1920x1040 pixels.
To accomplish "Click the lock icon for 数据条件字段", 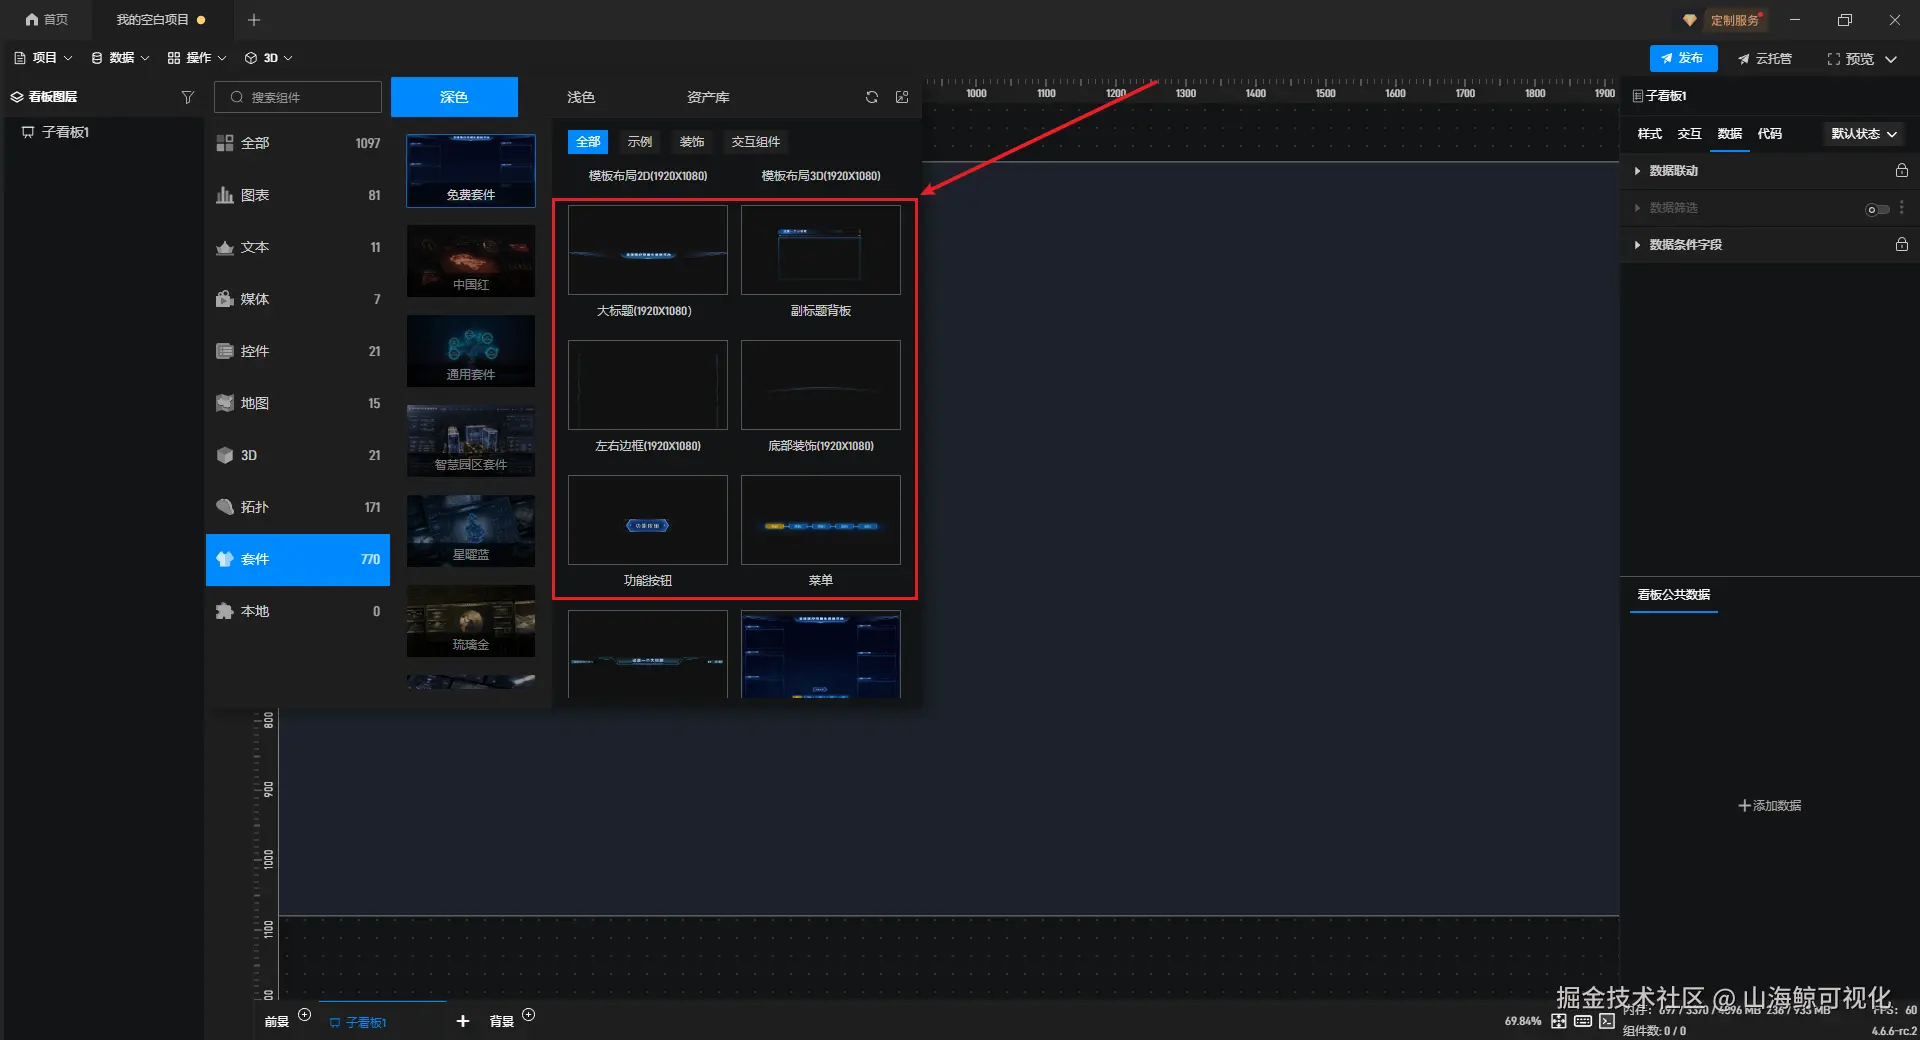I will tap(1902, 244).
